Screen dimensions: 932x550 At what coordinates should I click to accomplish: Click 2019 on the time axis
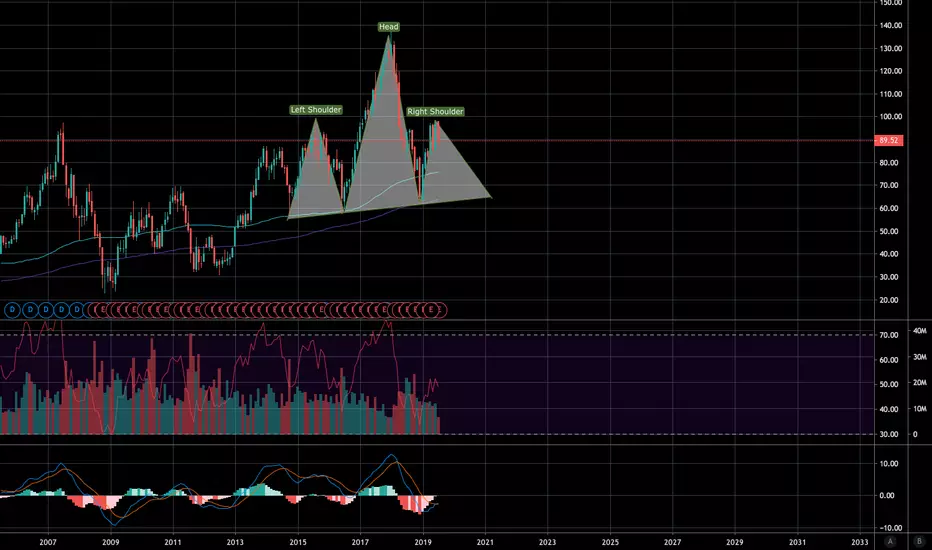point(423,542)
